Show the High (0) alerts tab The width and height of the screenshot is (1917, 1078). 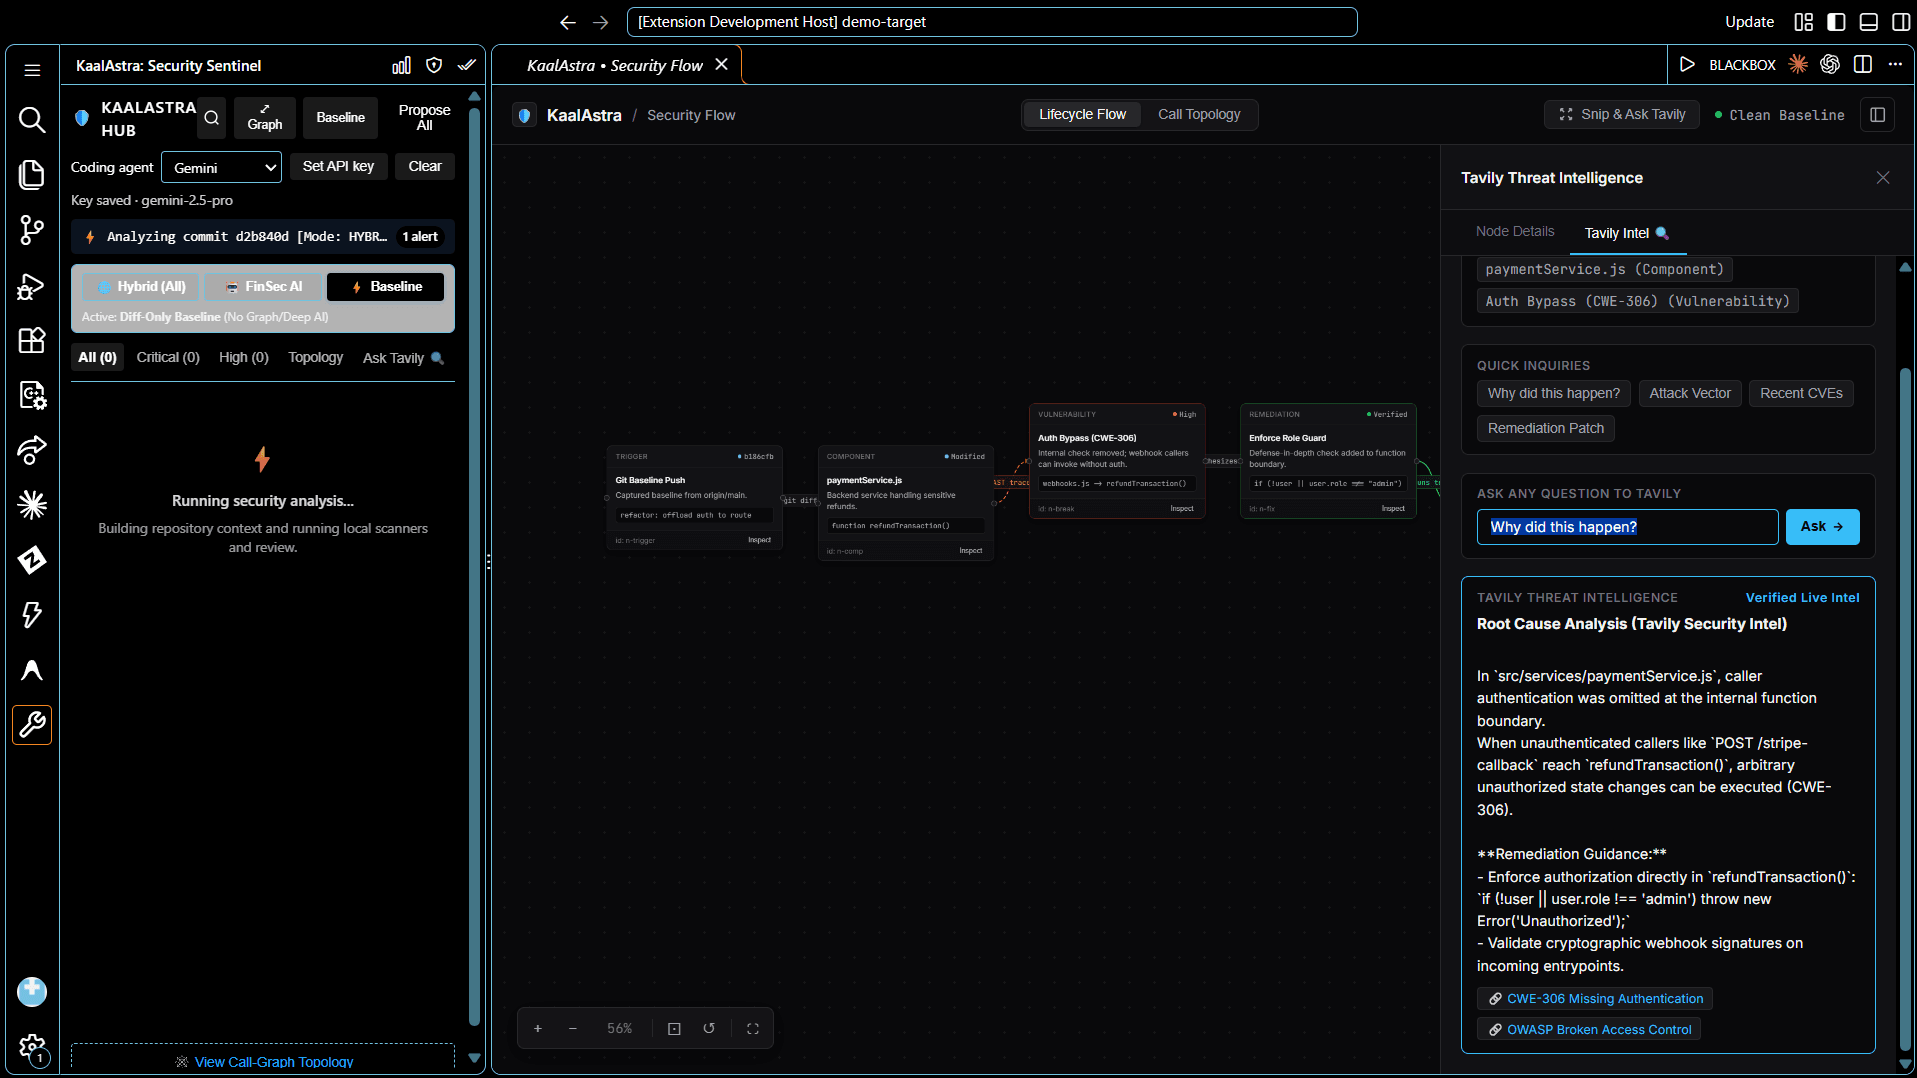click(244, 358)
